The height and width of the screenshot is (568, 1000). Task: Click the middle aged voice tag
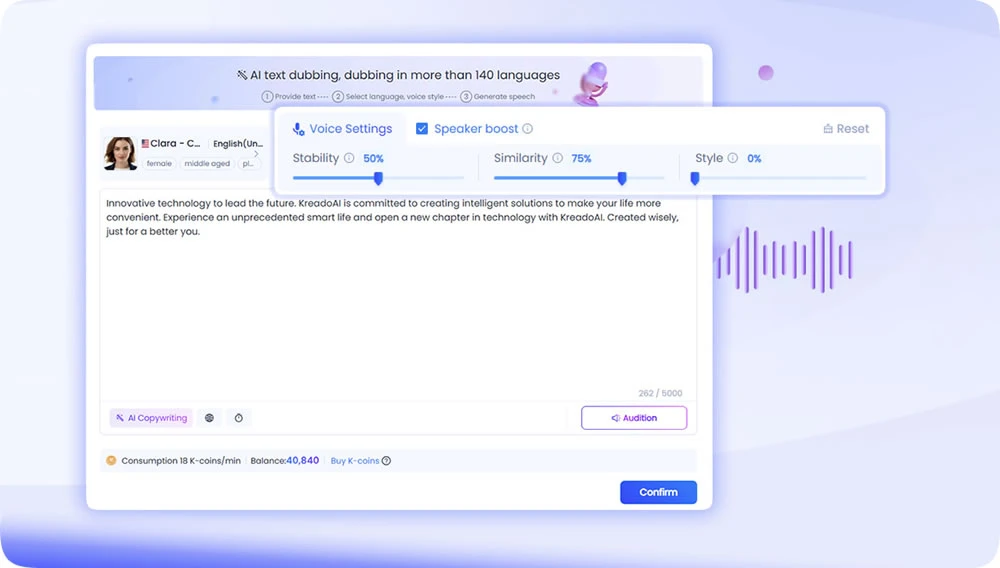tap(207, 164)
